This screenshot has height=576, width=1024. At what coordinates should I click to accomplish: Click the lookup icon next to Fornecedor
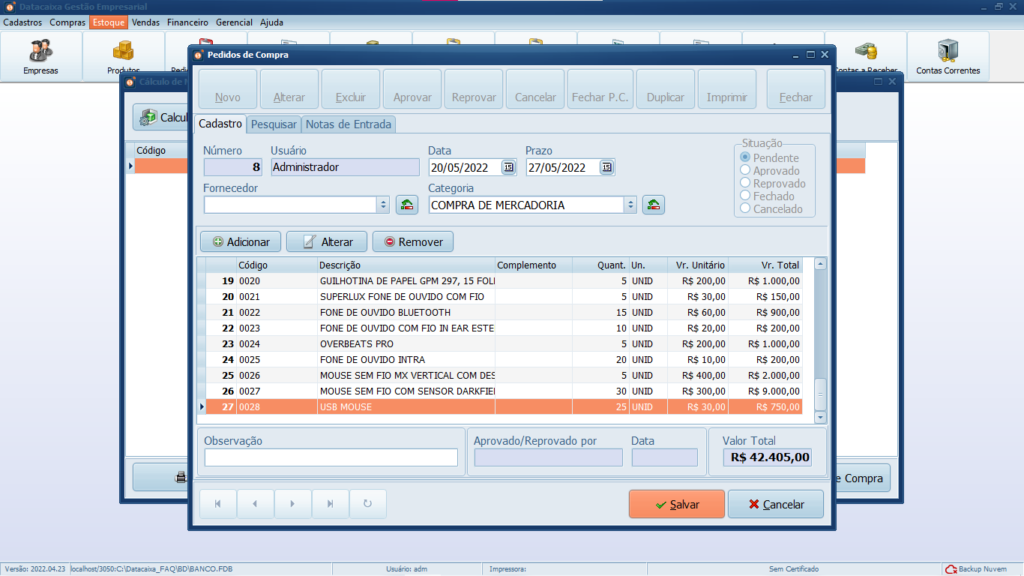click(x=407, y=205)
